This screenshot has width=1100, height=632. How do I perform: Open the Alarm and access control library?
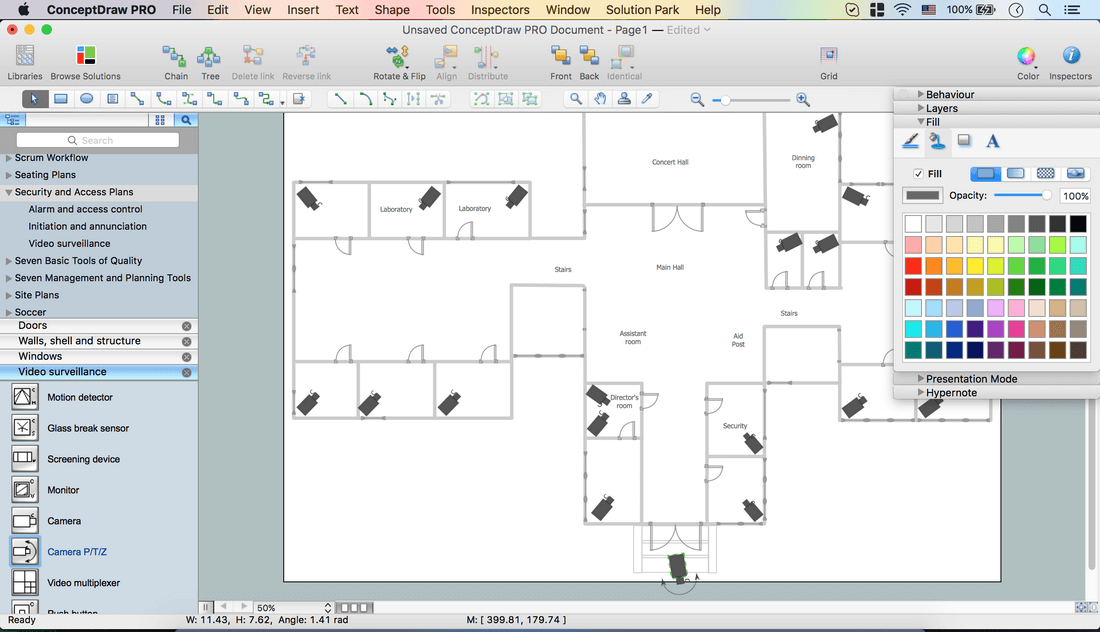[x=86, y=209]
